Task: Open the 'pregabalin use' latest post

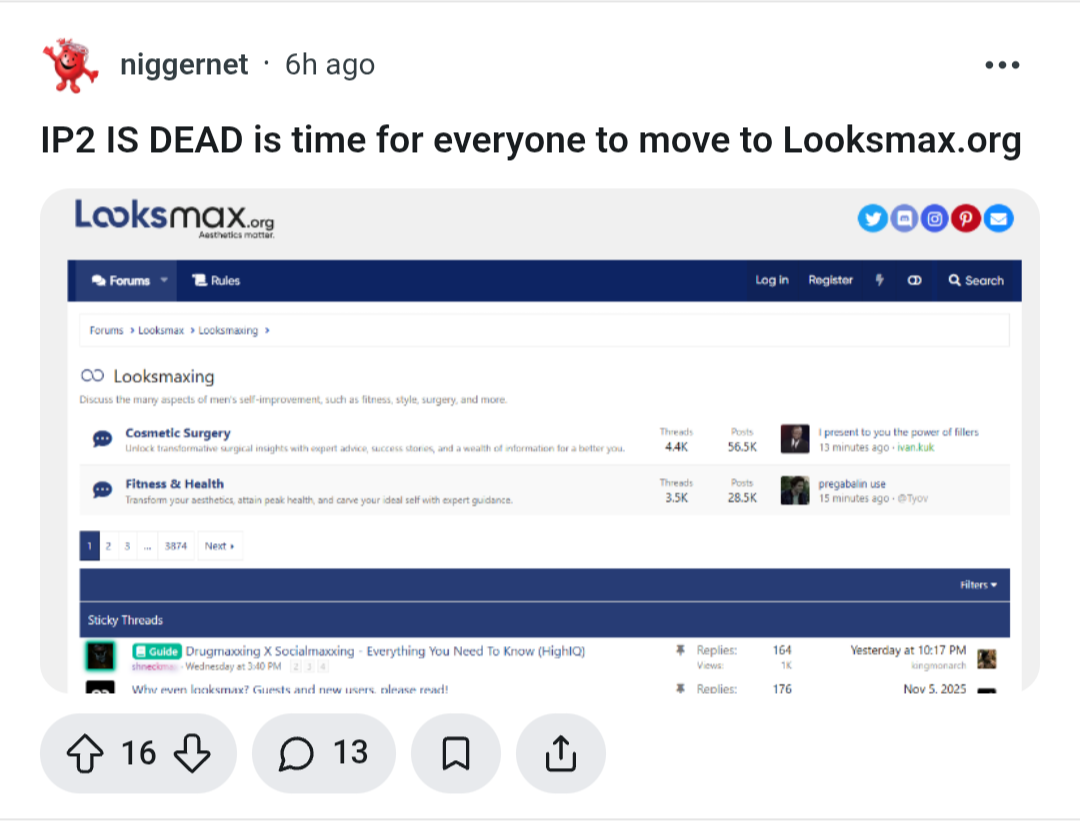Action: tap(851, 483)
